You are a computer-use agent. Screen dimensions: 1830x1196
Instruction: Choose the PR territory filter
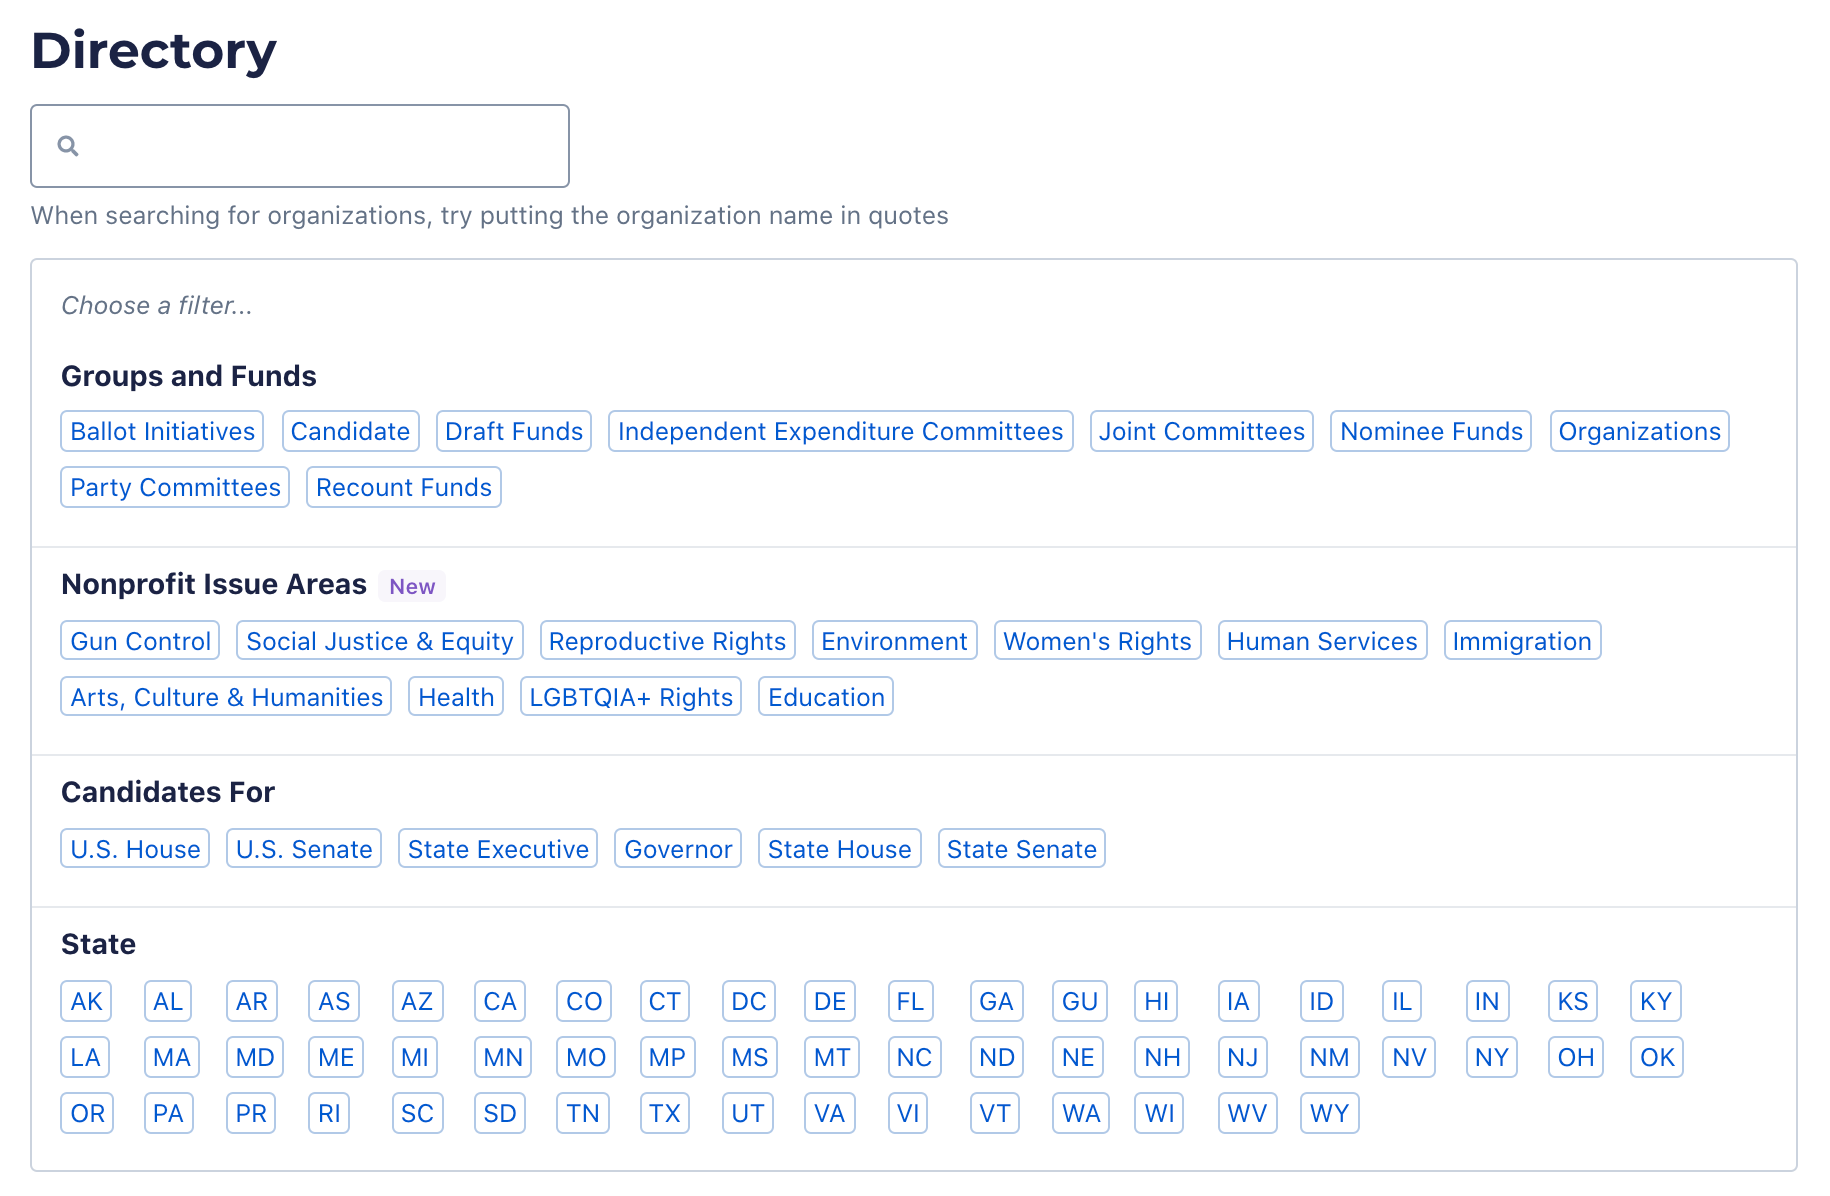251,1113
